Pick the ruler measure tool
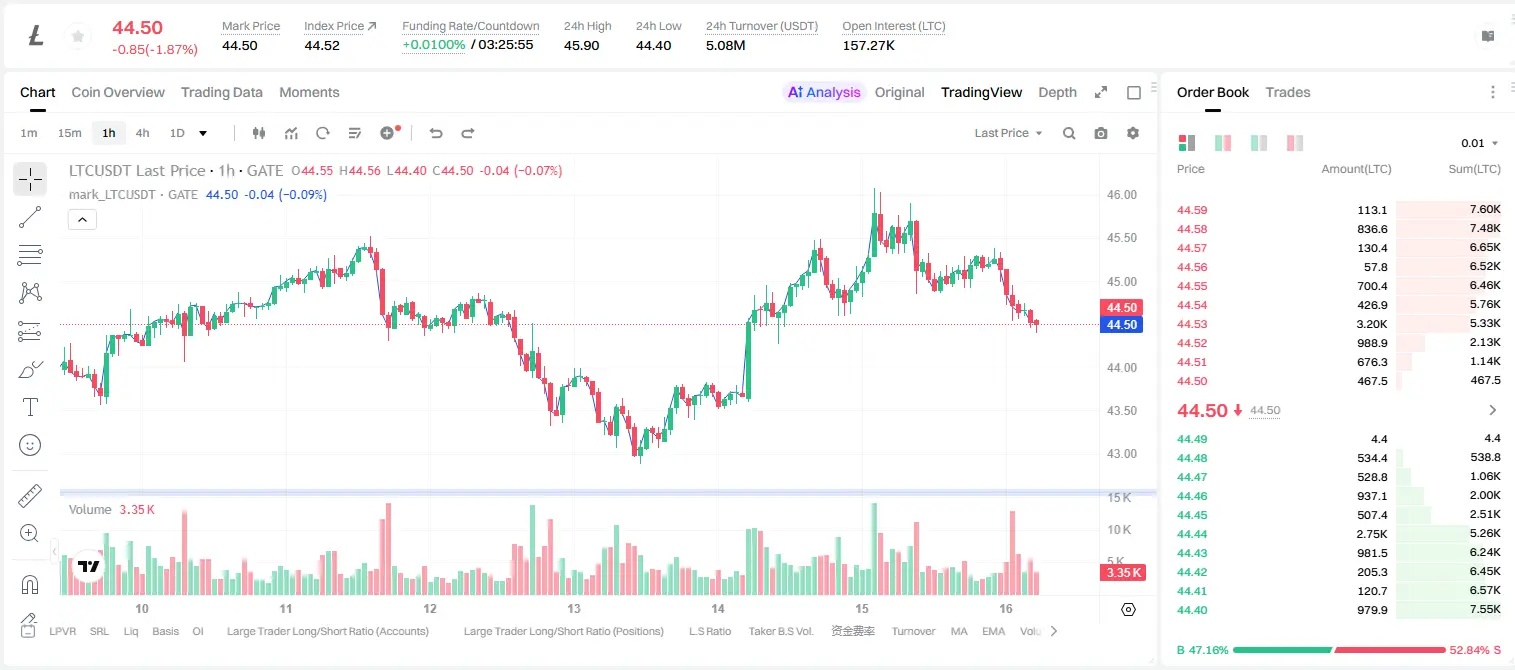Viewport: 1515px width, 670px height. click(x=30, y=495)
